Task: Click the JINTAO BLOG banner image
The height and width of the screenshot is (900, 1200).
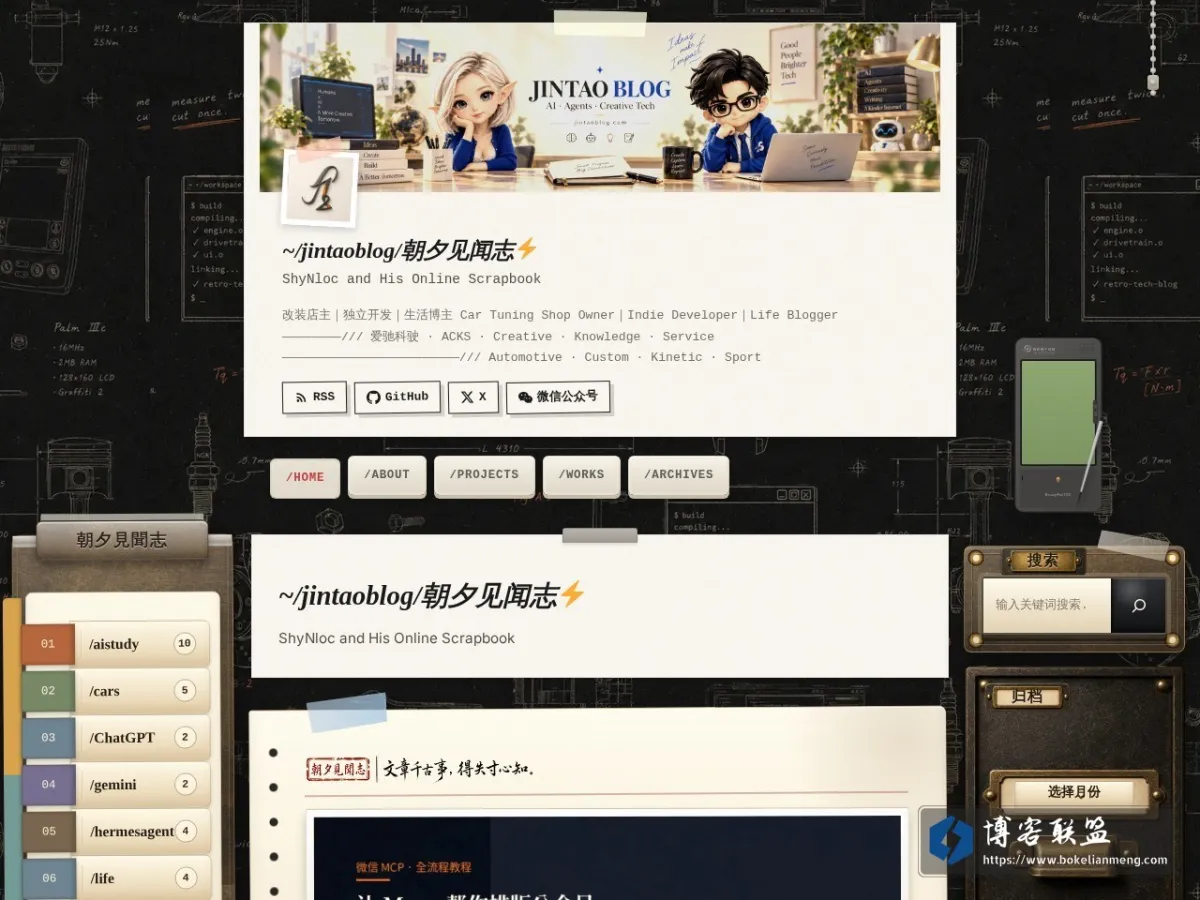Action: 600,107
